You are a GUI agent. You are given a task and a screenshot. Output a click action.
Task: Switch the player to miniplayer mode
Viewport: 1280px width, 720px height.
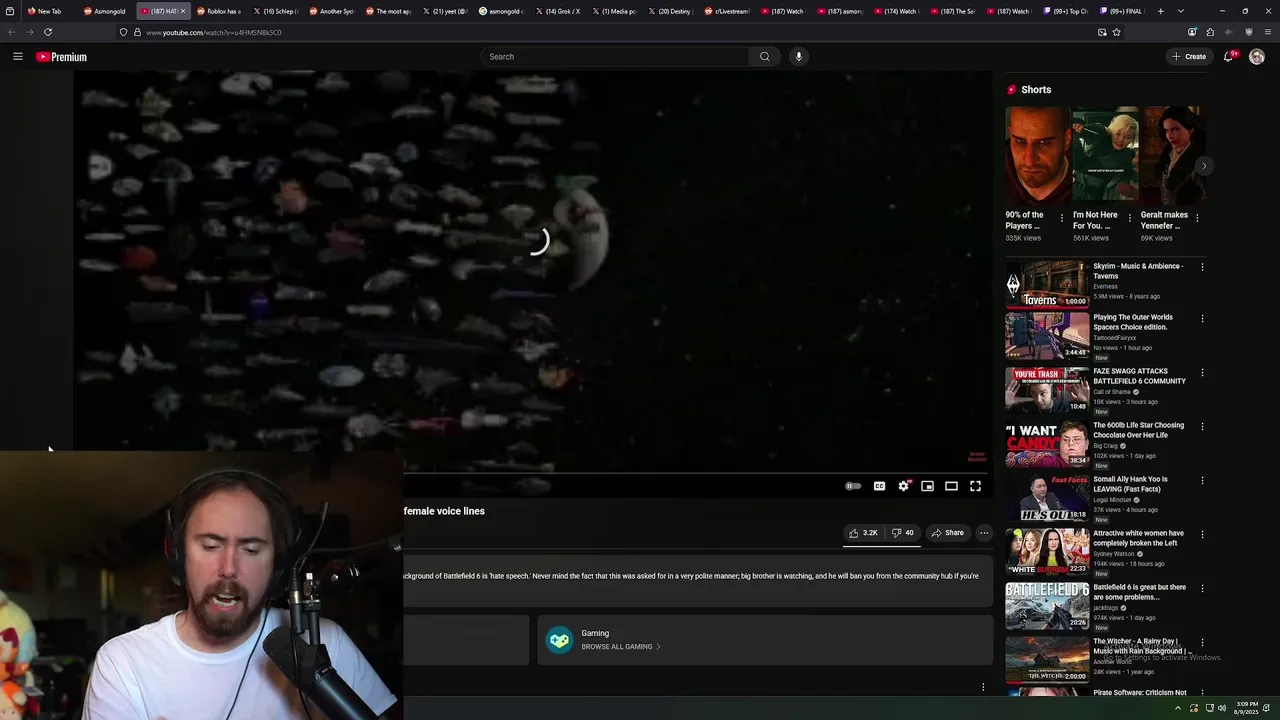928,486
